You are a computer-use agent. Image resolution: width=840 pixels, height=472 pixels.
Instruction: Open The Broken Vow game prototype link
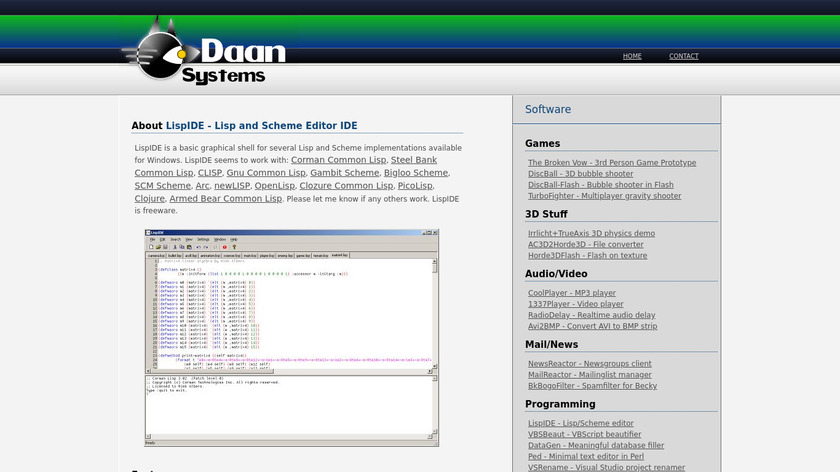point(612,162)
